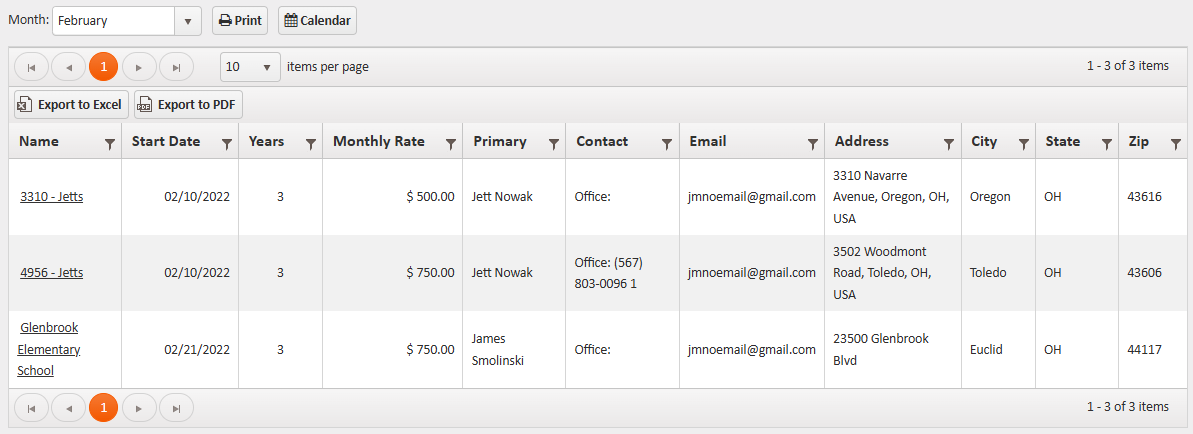This screenshot has height=434, width=1193.
Task: Click next page arrow in bottom pager
Action: click(139, 408)
